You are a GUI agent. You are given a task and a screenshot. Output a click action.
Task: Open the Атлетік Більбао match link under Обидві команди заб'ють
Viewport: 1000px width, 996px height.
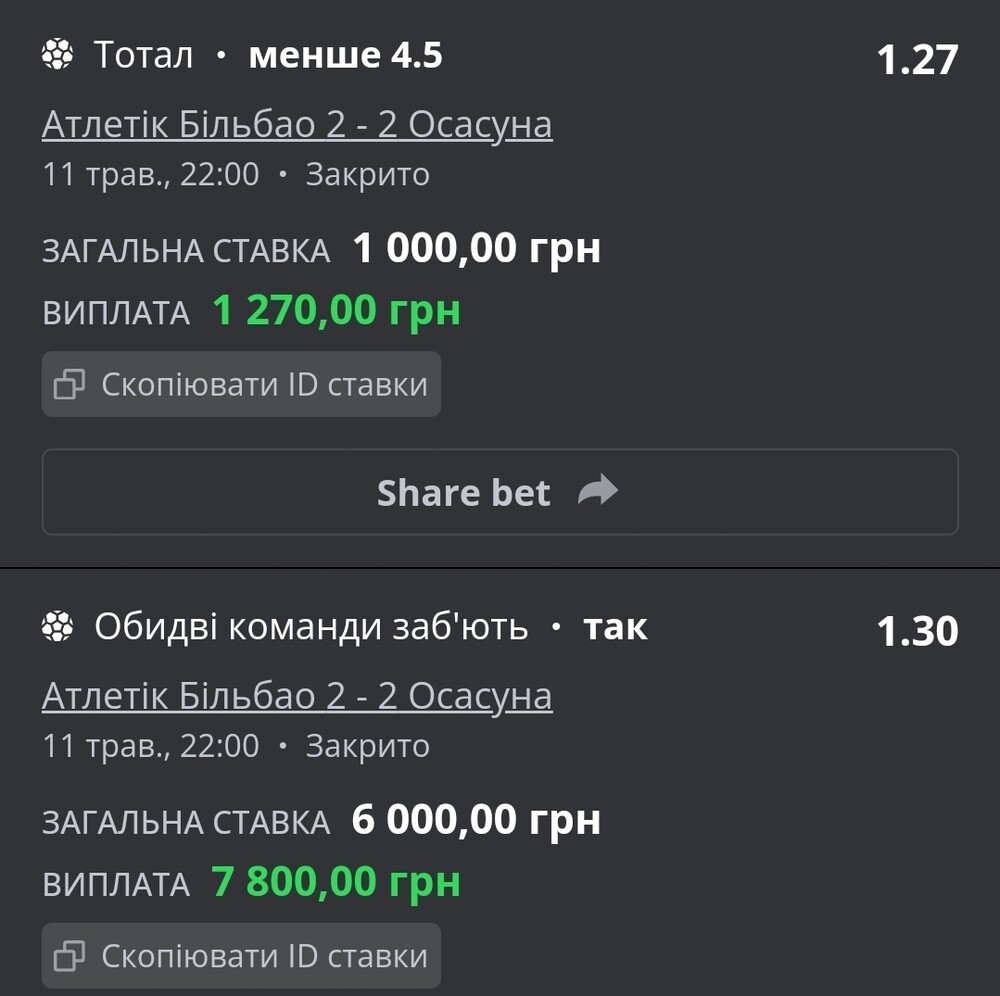pyautogui.click(x=297, y=696)
